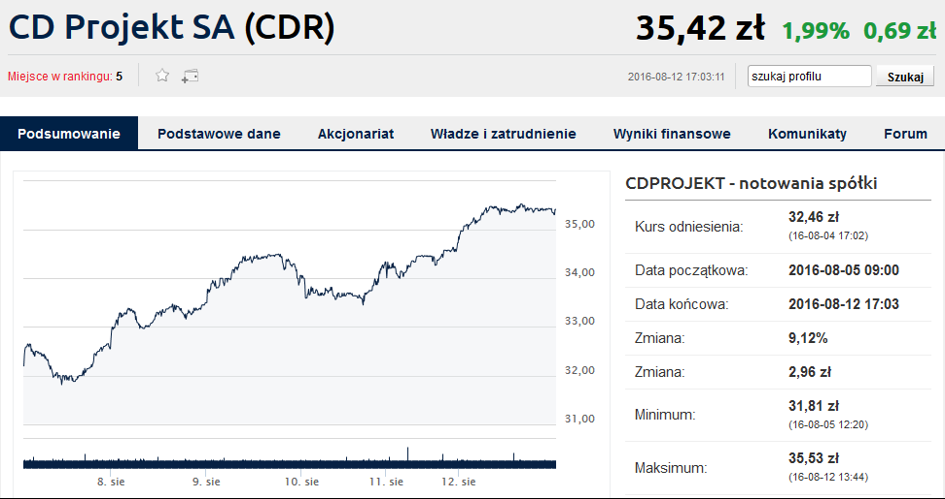Screen dimensions: 945x499
Task: Open the Komunikaty tab
Action: [x=807, y=133]
